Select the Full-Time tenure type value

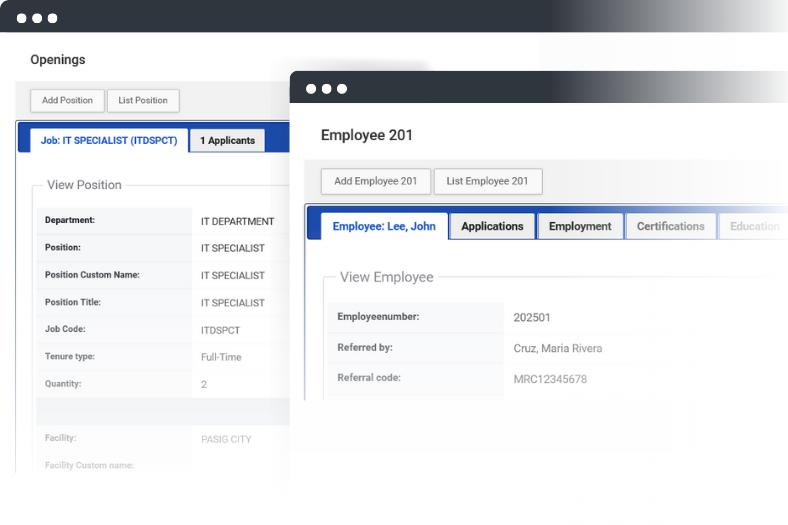[221, 357]
